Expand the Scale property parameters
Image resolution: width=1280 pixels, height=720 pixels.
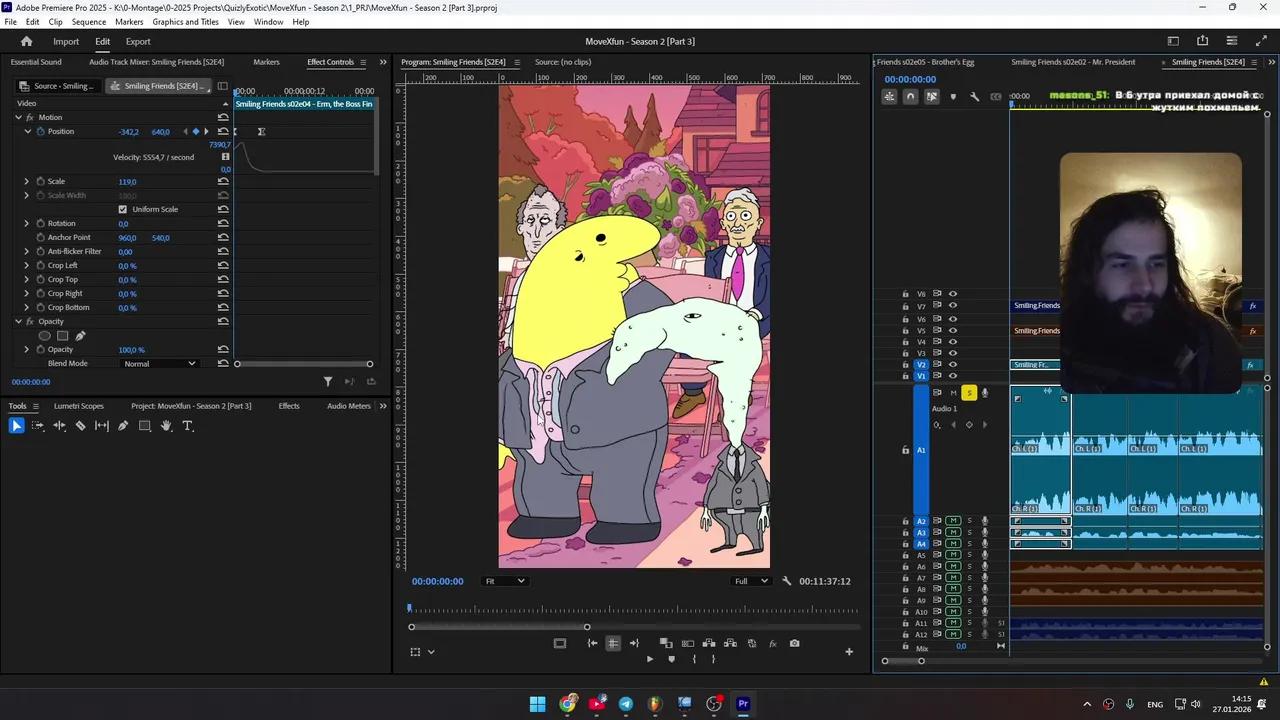click(26, 181)
